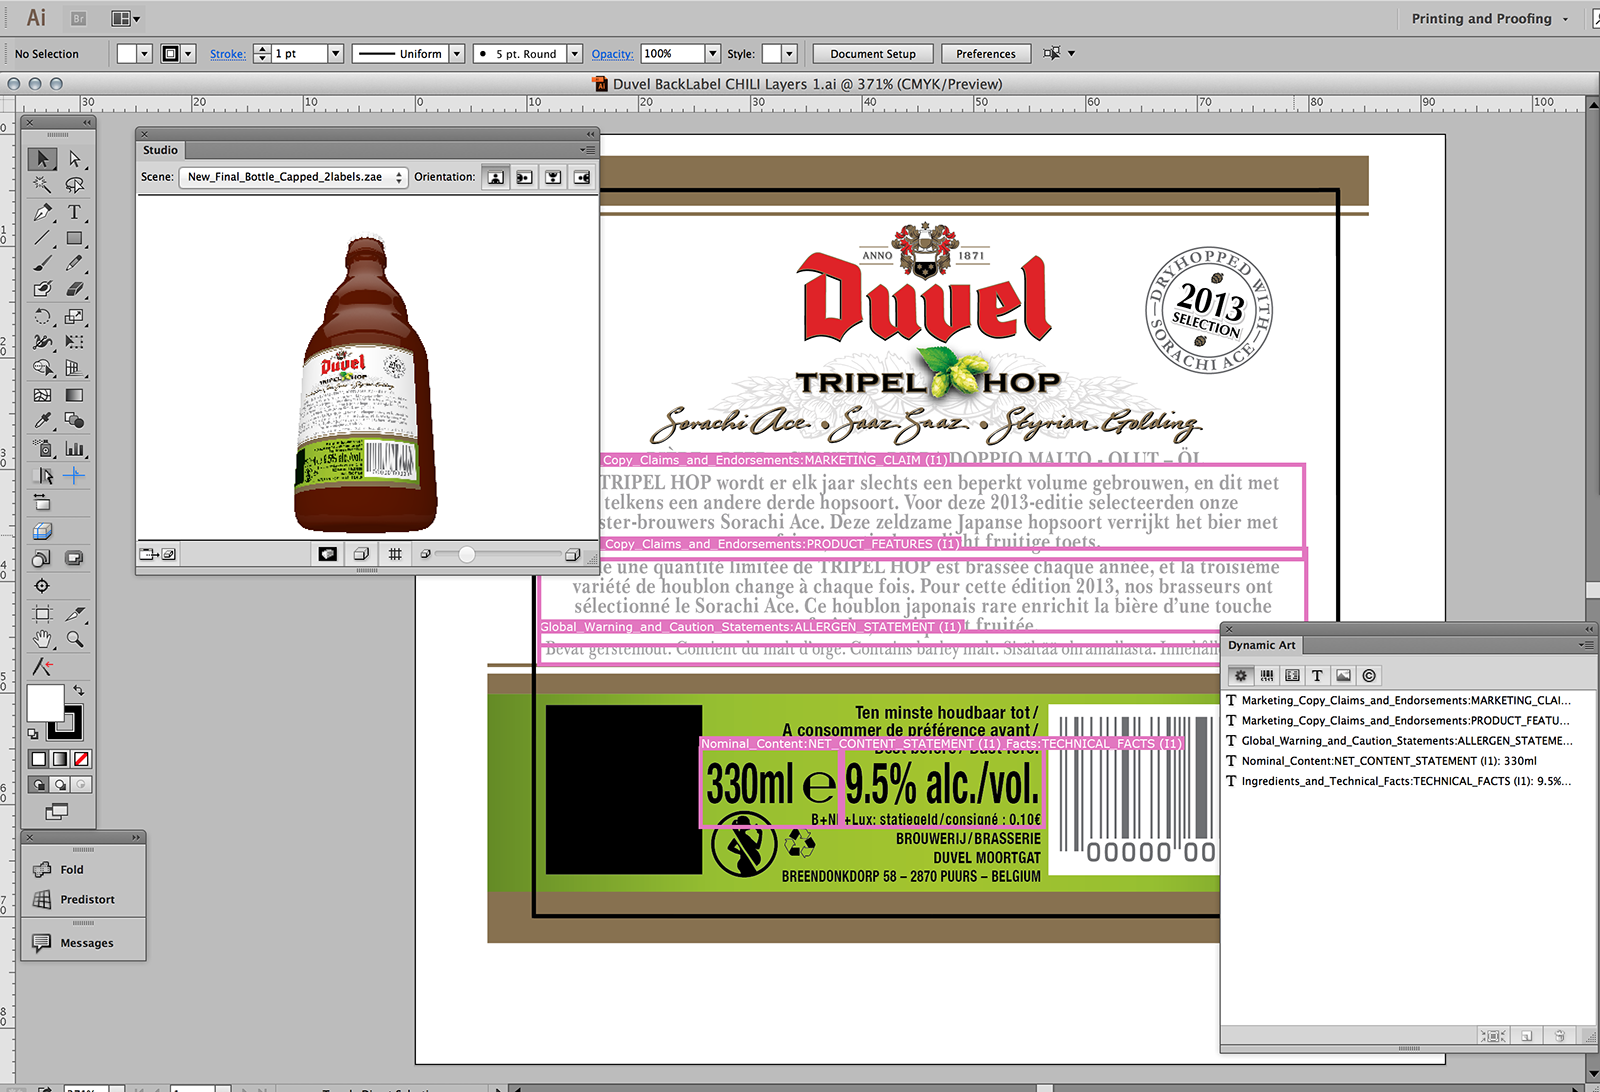The height and width of the screenshot is (1092, 1600).
Task: Select the Eyedropper tool
Action: [42, 421]
